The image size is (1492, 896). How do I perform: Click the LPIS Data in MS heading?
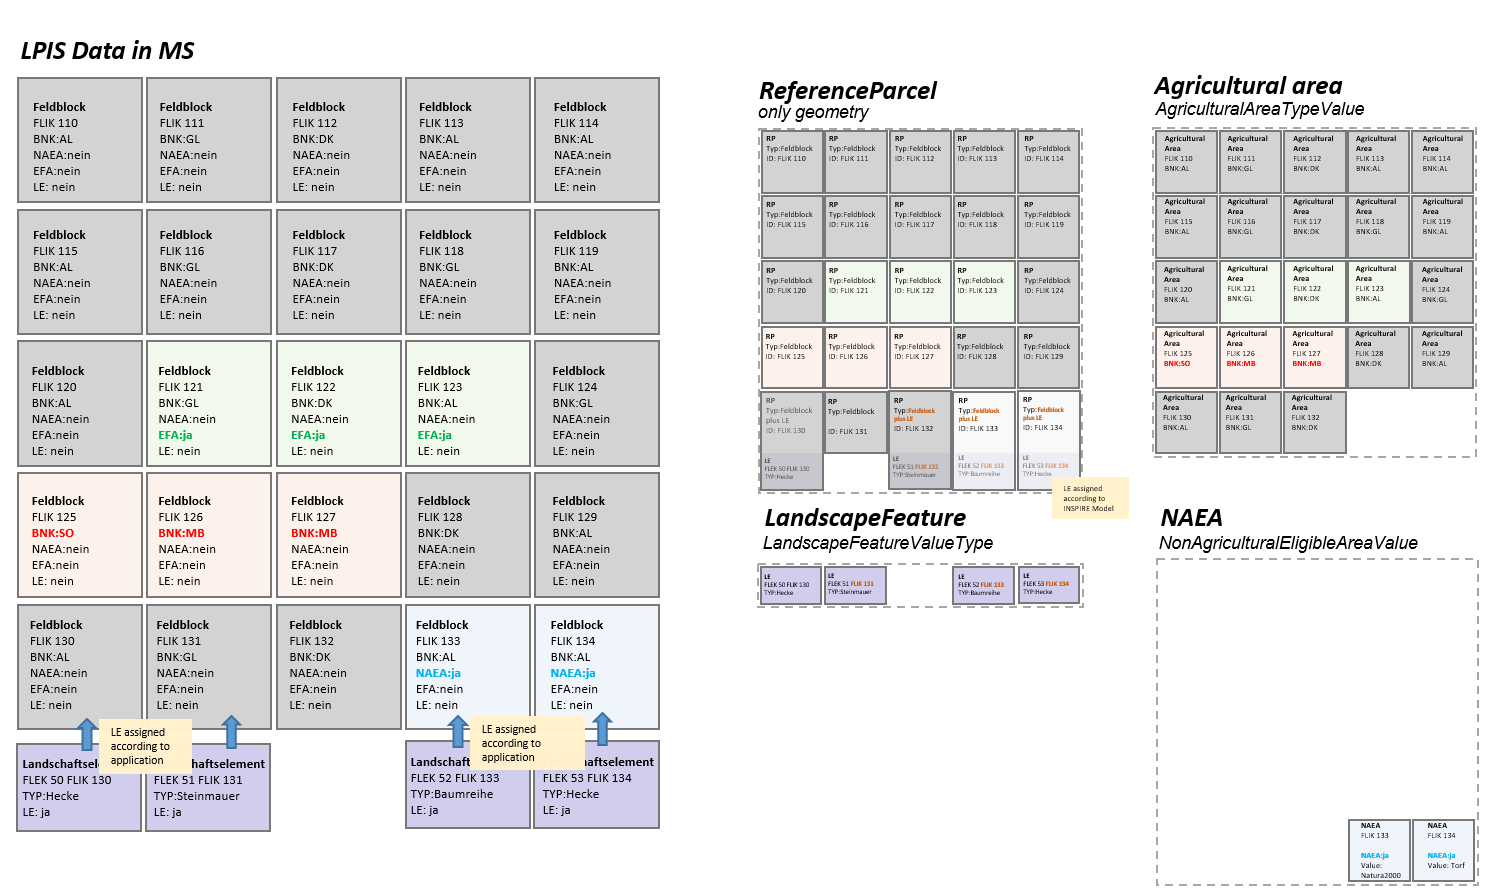tap(107, 51)
